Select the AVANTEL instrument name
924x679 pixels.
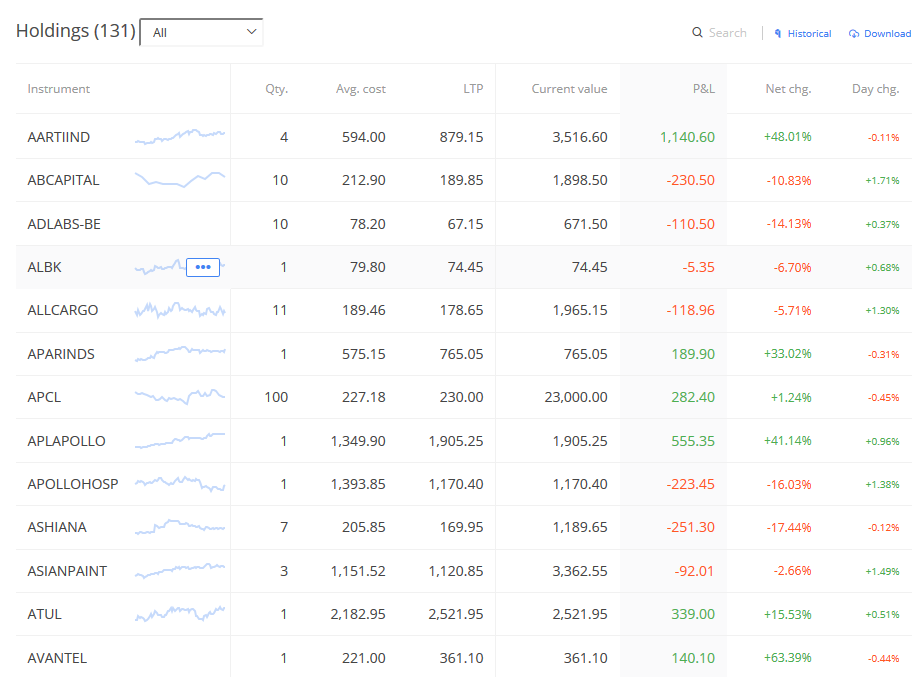point(57,658)
